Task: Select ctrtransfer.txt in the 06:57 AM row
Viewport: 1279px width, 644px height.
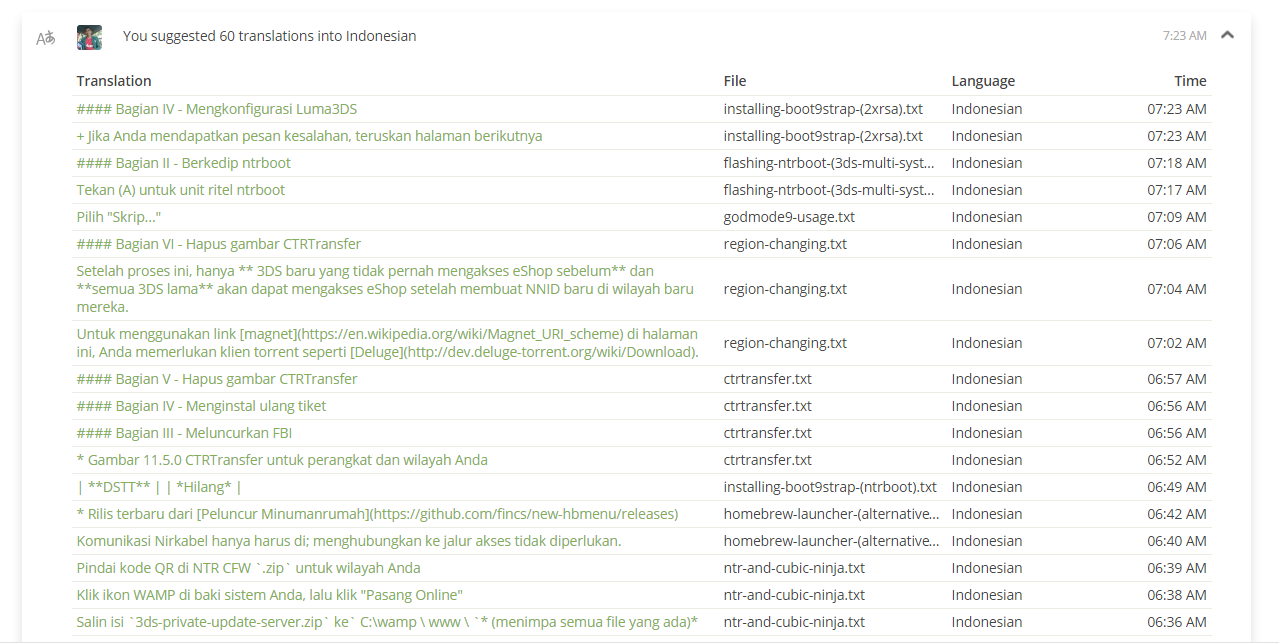Action: pos(768,379)
